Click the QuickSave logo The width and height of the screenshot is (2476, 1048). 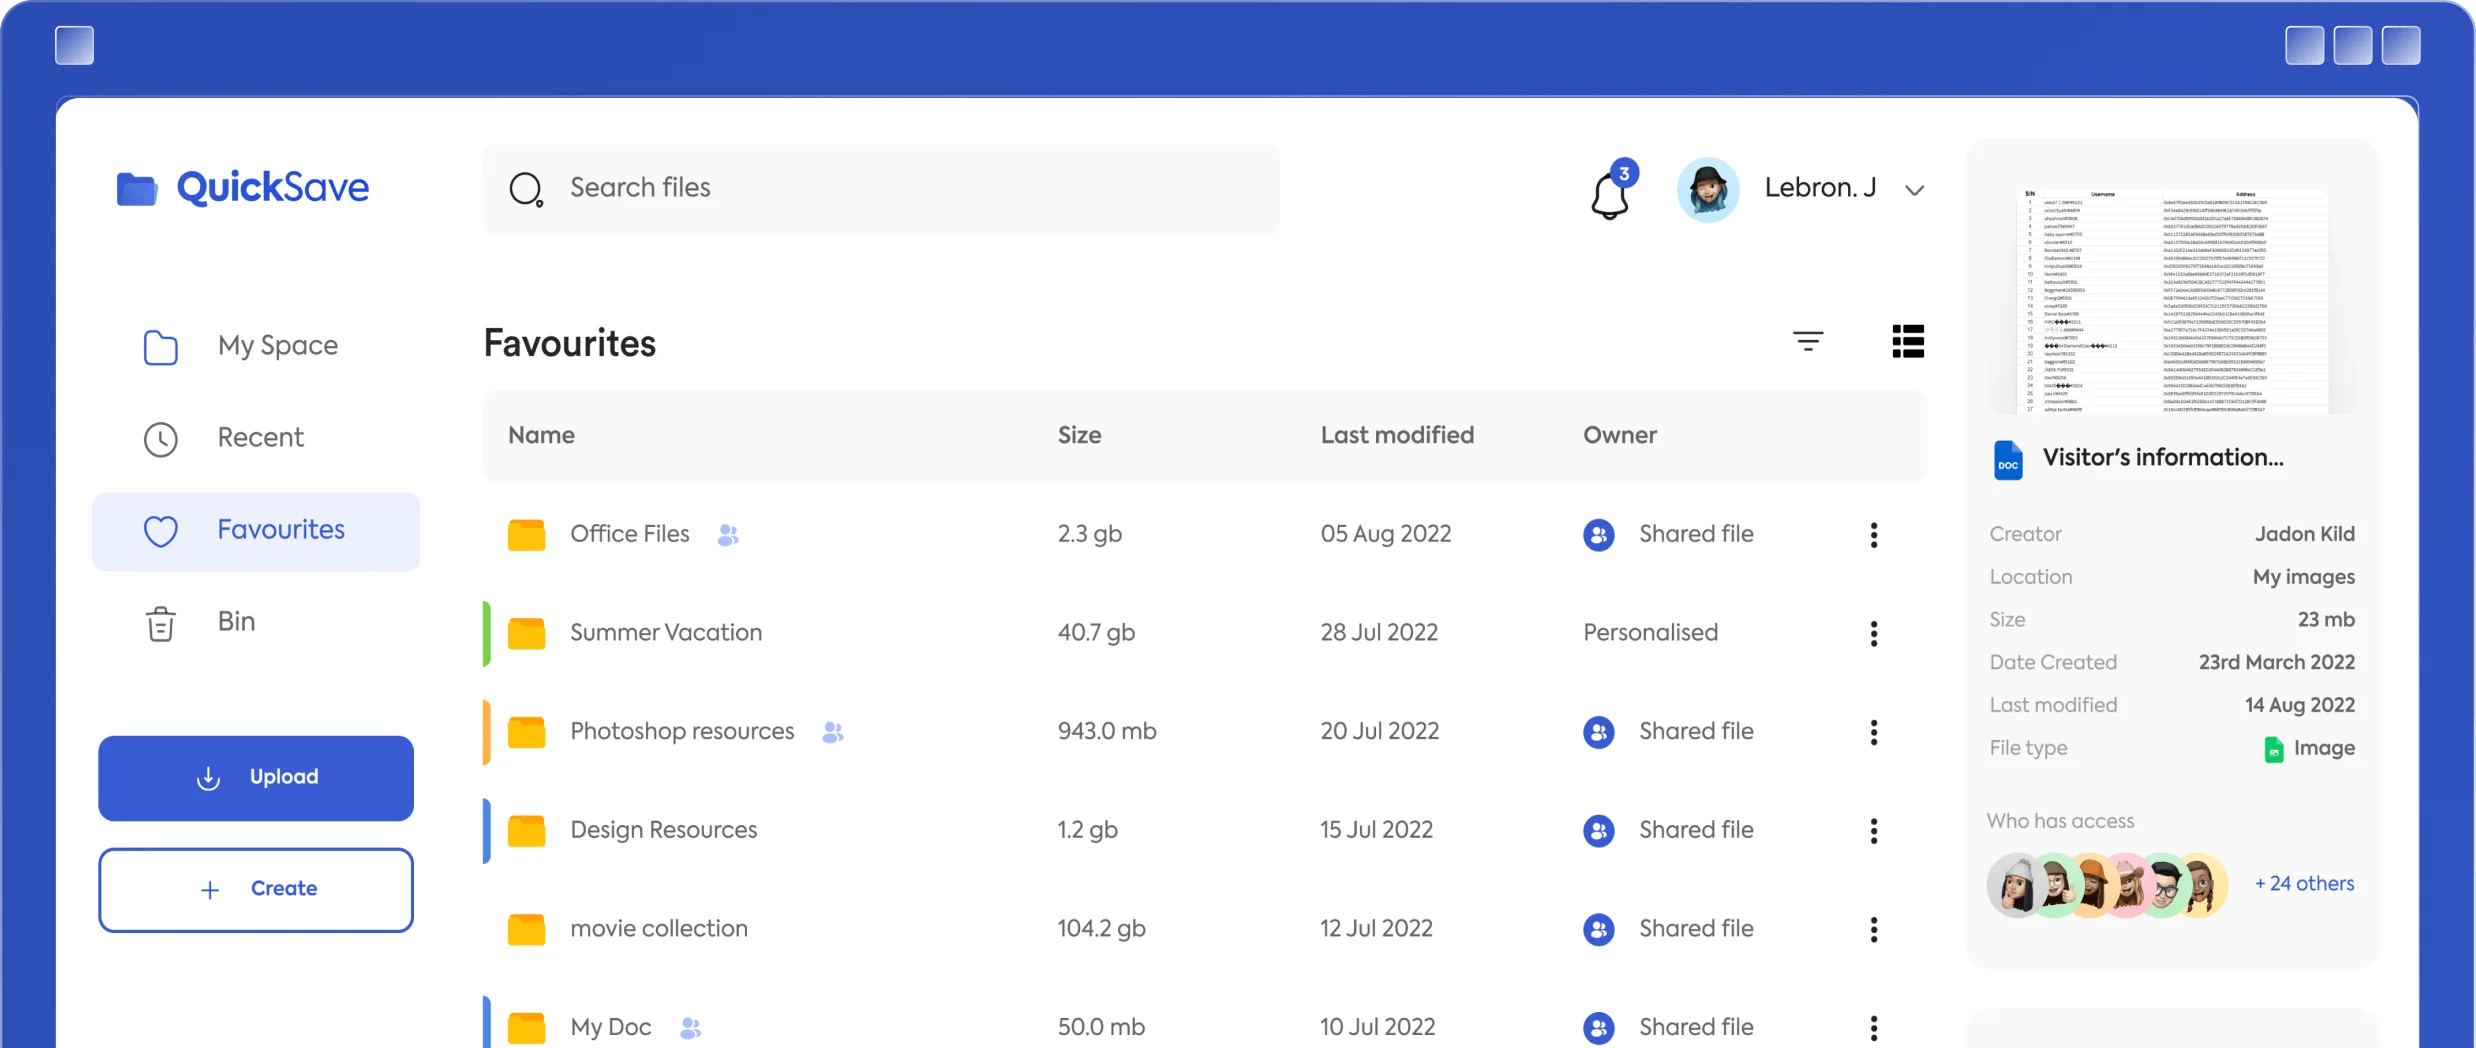(243, 188)
